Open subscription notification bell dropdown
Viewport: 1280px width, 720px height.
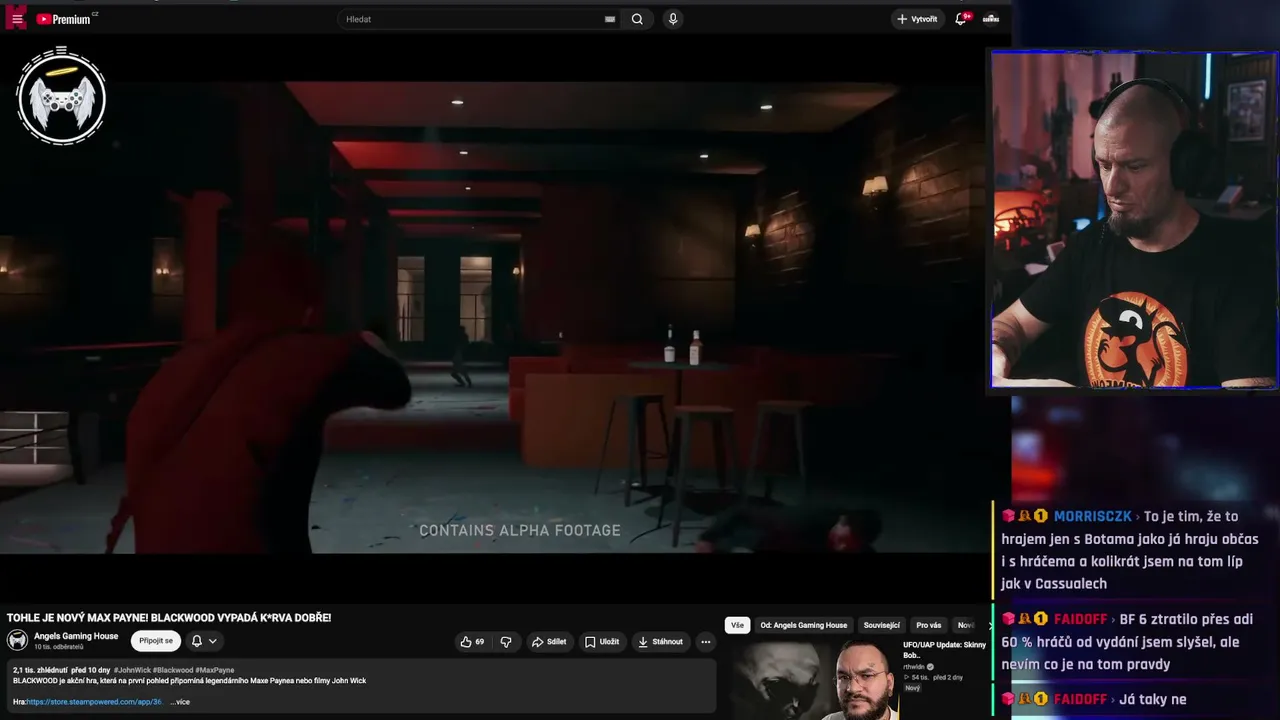click(x=204, y=641)
